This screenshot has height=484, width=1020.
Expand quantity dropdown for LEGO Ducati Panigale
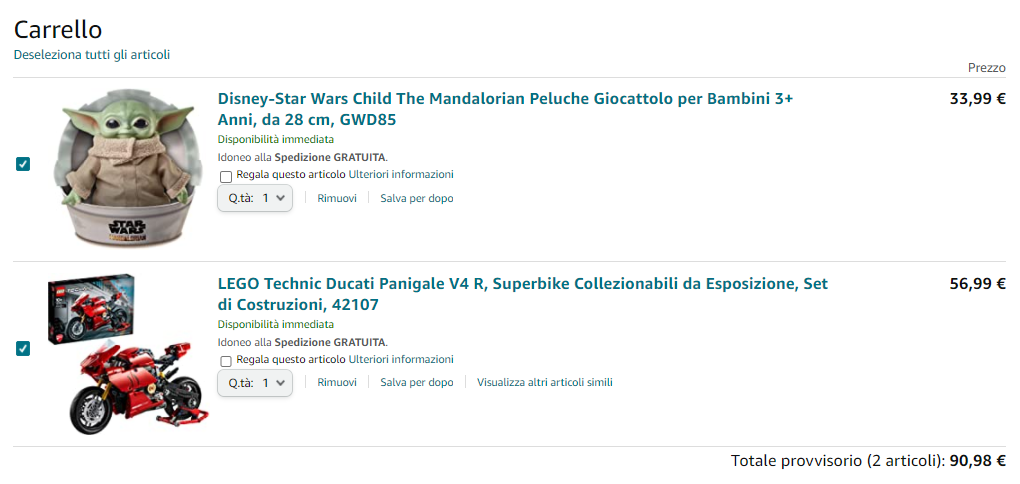pyautogui.click(x=255, y=382)
